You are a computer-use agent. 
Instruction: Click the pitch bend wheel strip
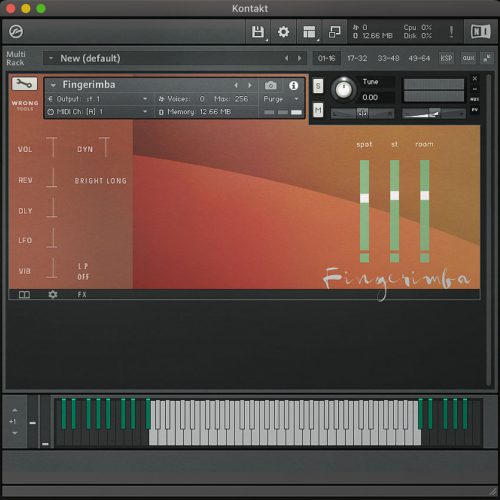pyautogui.click(x=33, y=422)
